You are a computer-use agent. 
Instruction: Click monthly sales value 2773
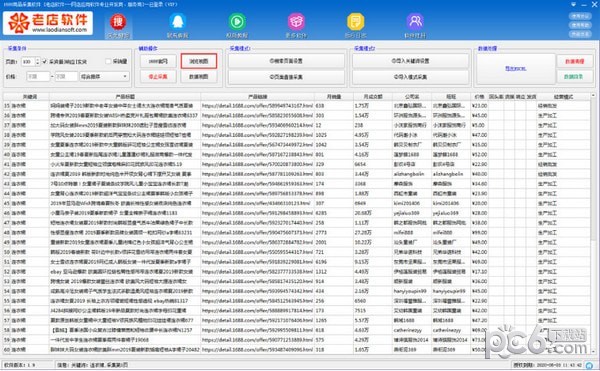point(321,233)
